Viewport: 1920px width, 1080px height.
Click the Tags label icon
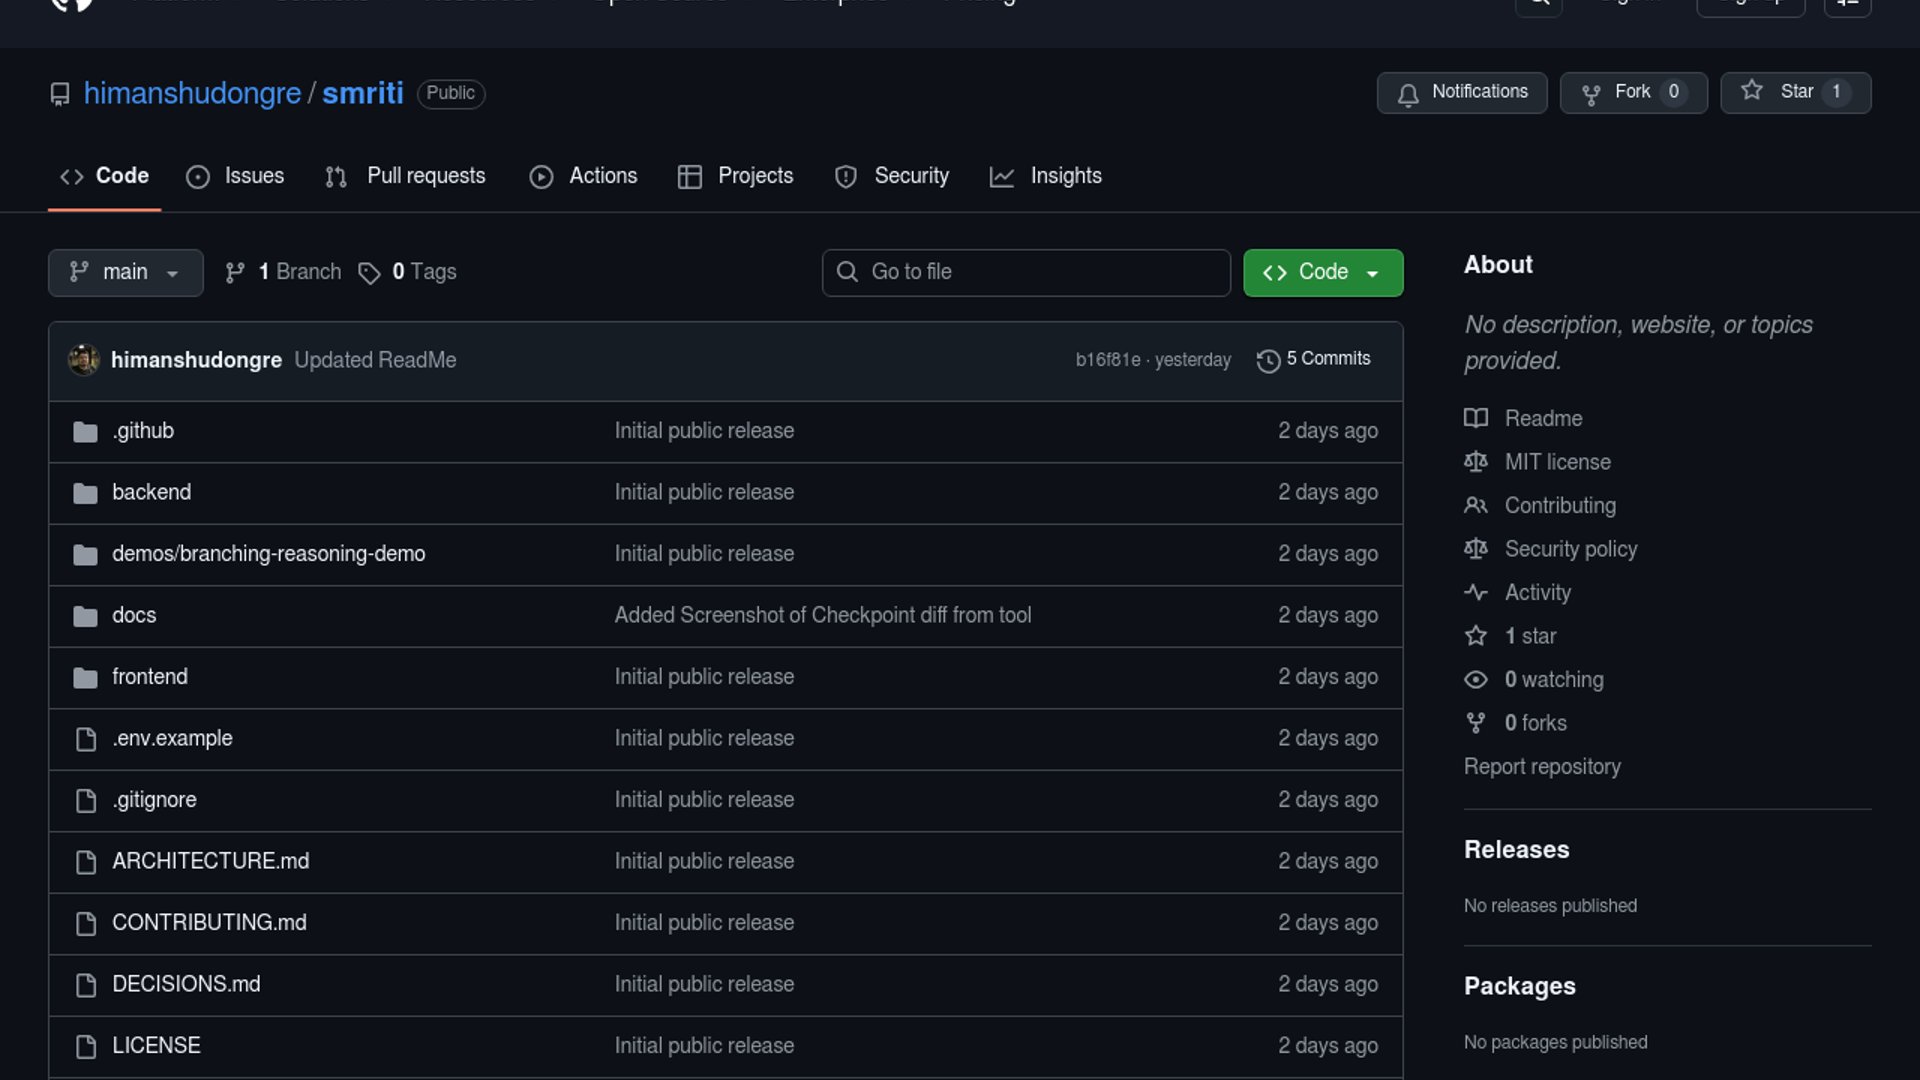click(369, 273)
